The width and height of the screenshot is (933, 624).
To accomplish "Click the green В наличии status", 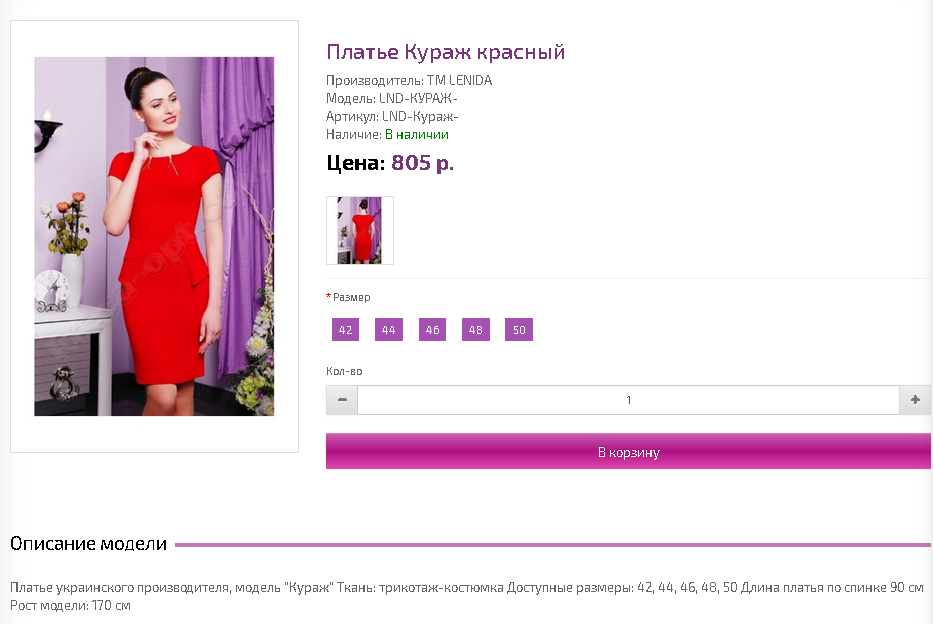I will [x=417, y=134].
